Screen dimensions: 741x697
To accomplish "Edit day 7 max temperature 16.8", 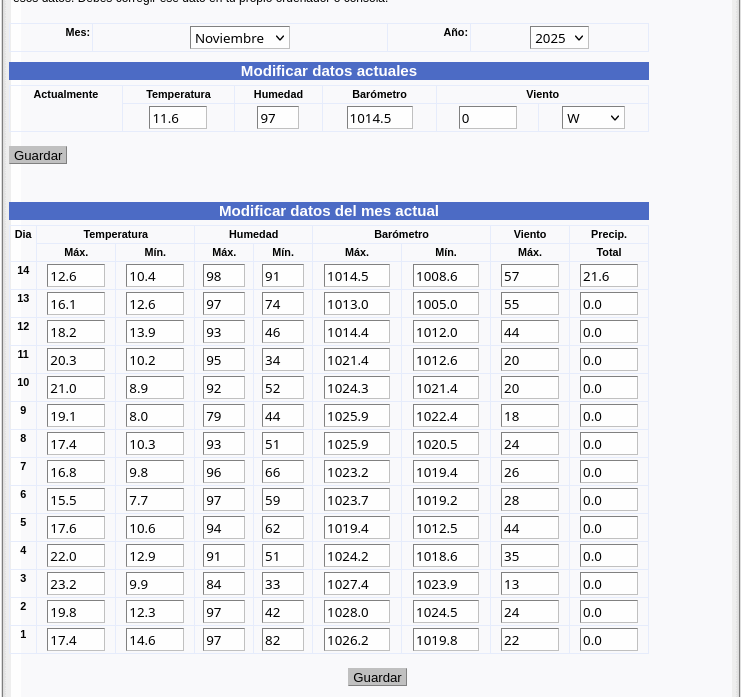I will (x=76, y=472).
